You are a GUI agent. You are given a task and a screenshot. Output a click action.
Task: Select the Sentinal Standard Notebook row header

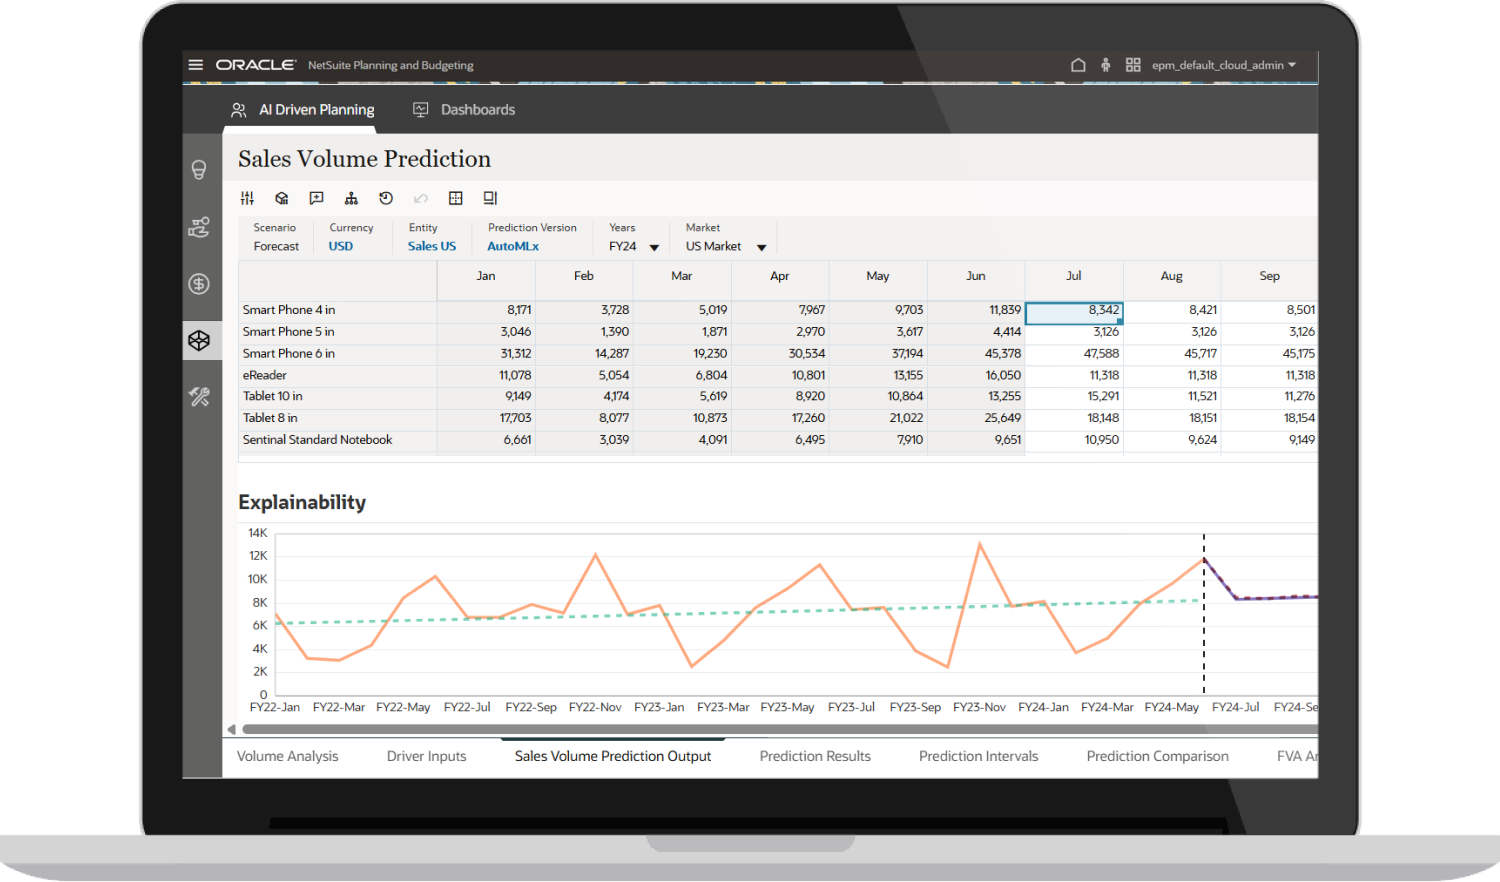click(x=338, y=440)
